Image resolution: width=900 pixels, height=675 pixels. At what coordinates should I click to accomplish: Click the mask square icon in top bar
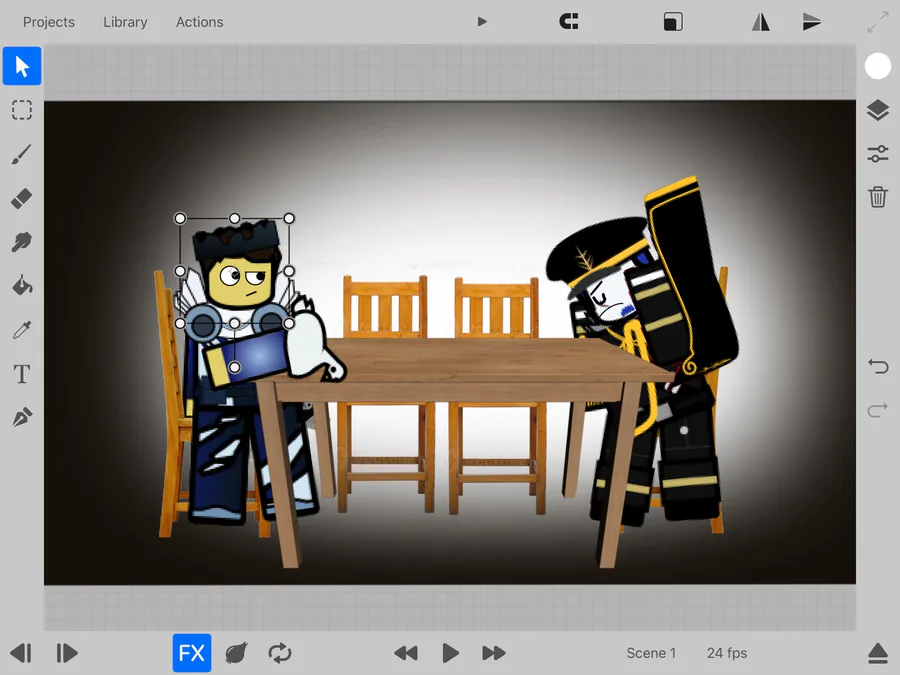(x=673, y=22)
